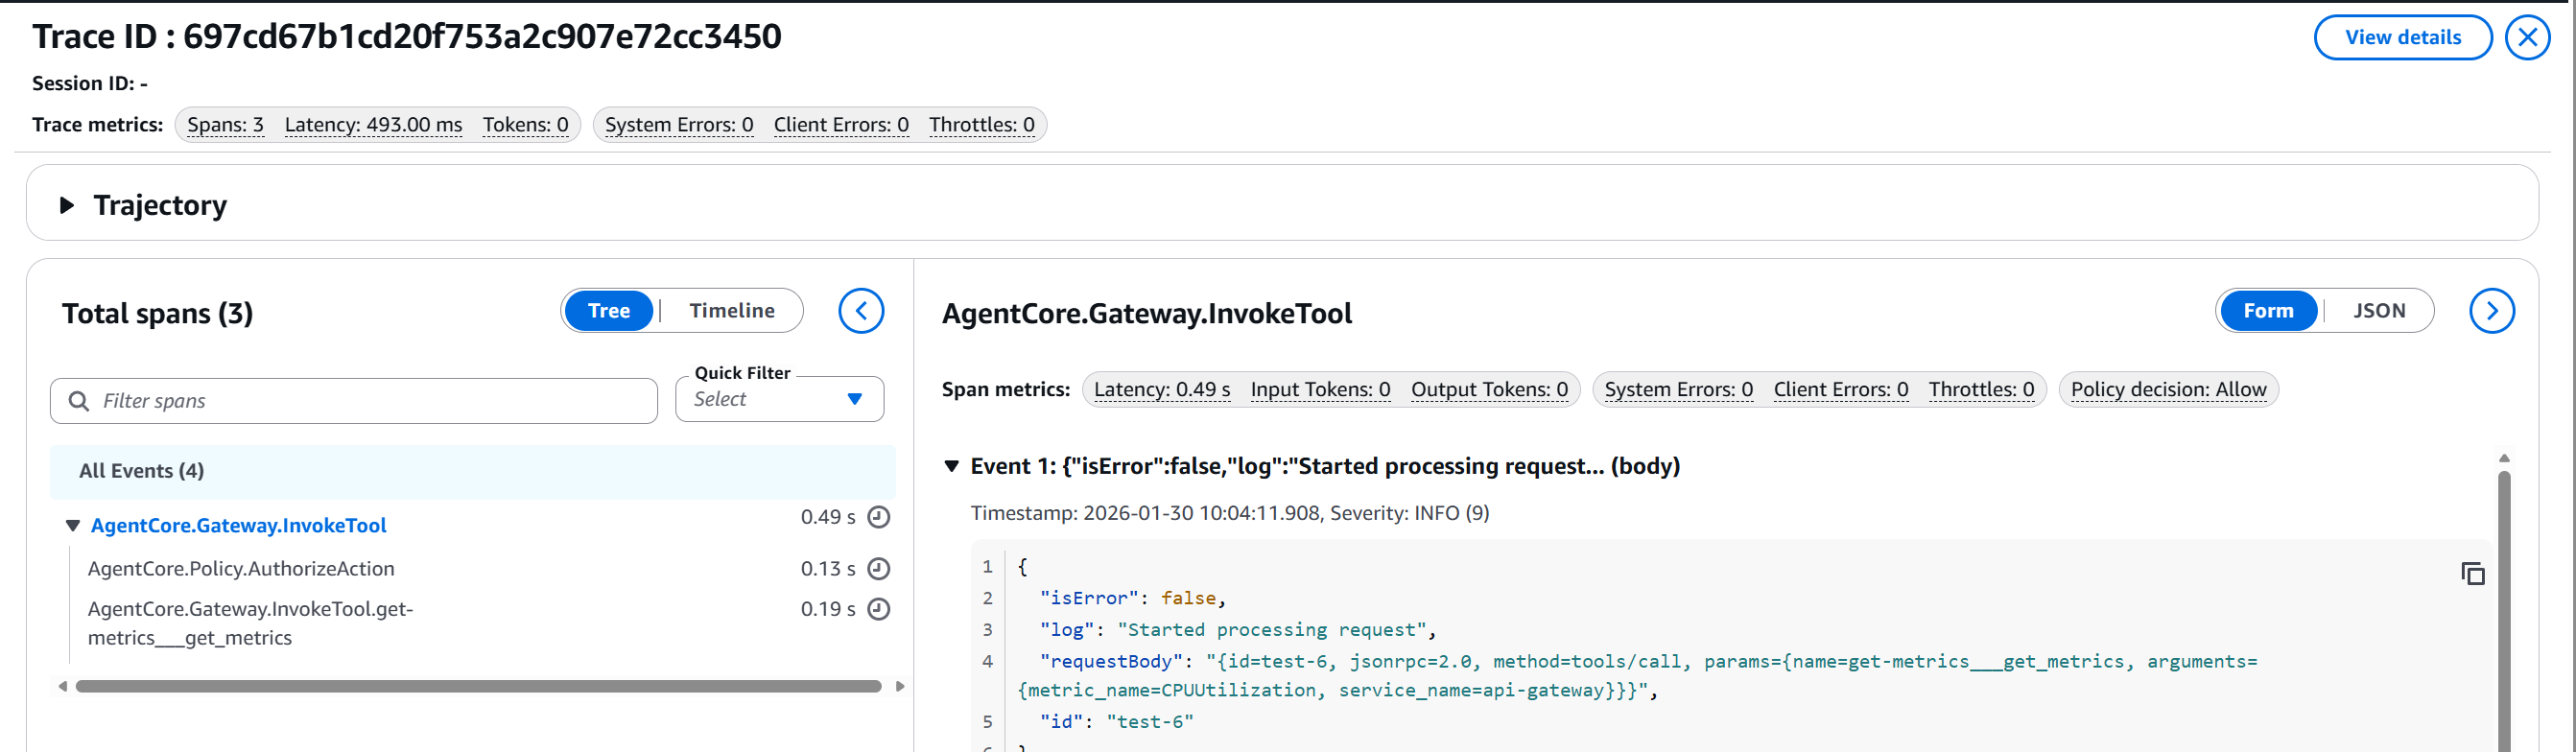Close the trace panel with X icon
The width and height of the screenshot is (2576, 752).
2526,38
